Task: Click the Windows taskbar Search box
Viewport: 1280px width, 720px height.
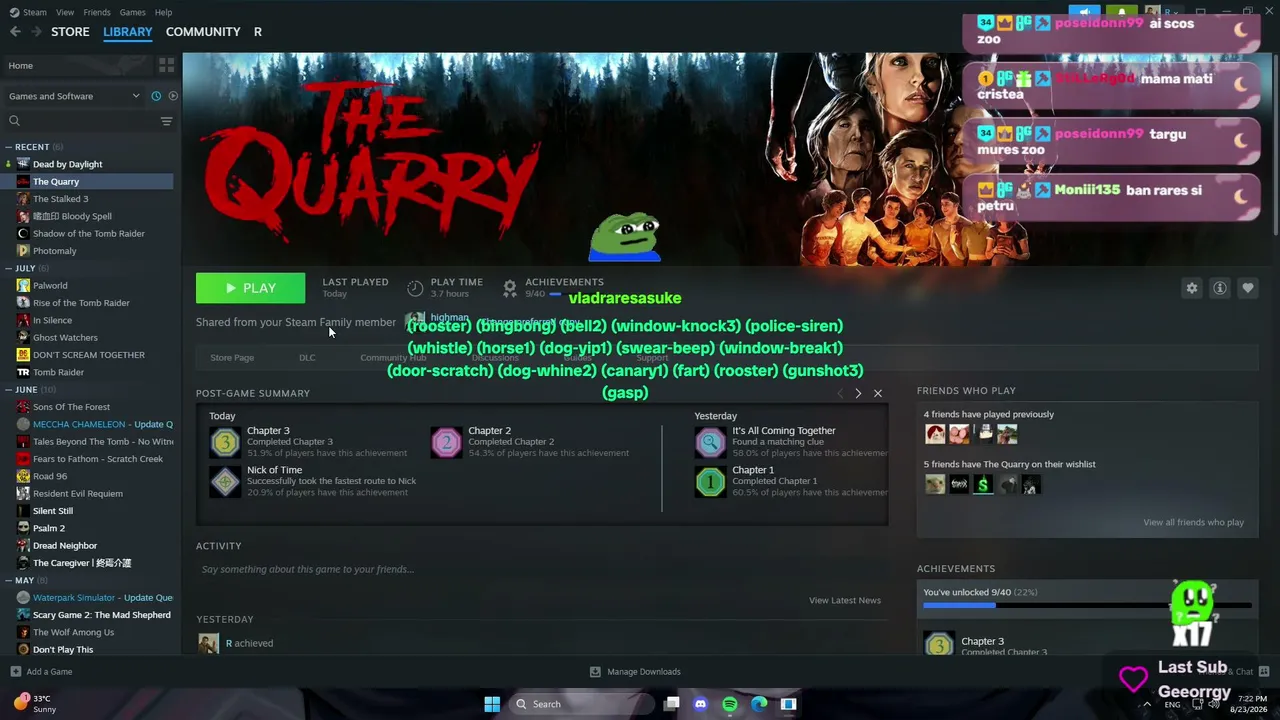Action: [x=581, y=704]
